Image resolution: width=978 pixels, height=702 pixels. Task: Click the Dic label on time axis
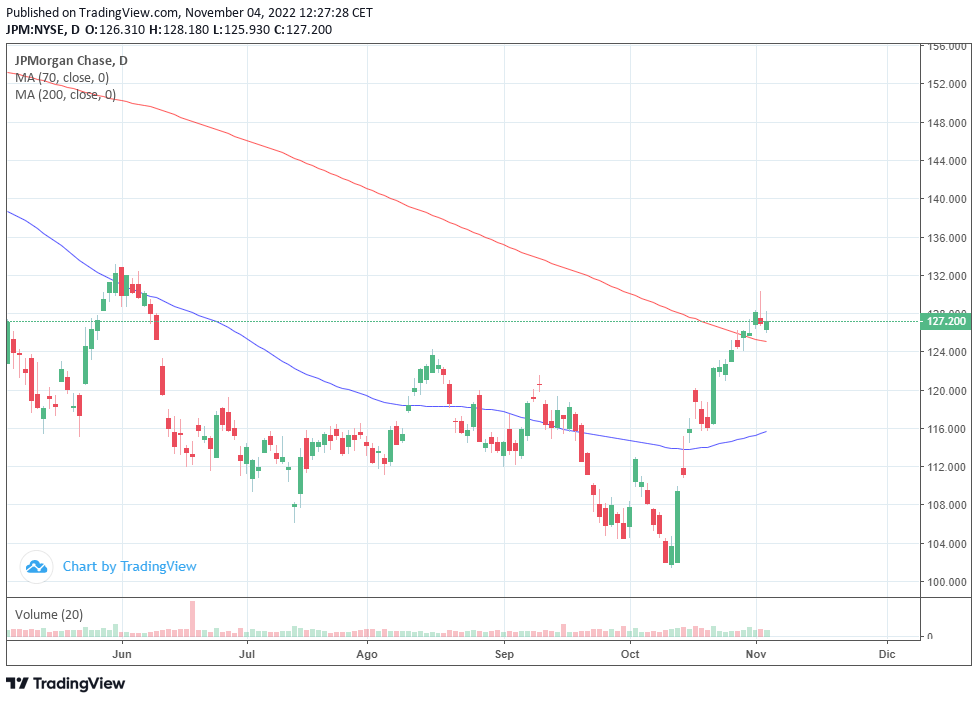[x=887, y=654]
